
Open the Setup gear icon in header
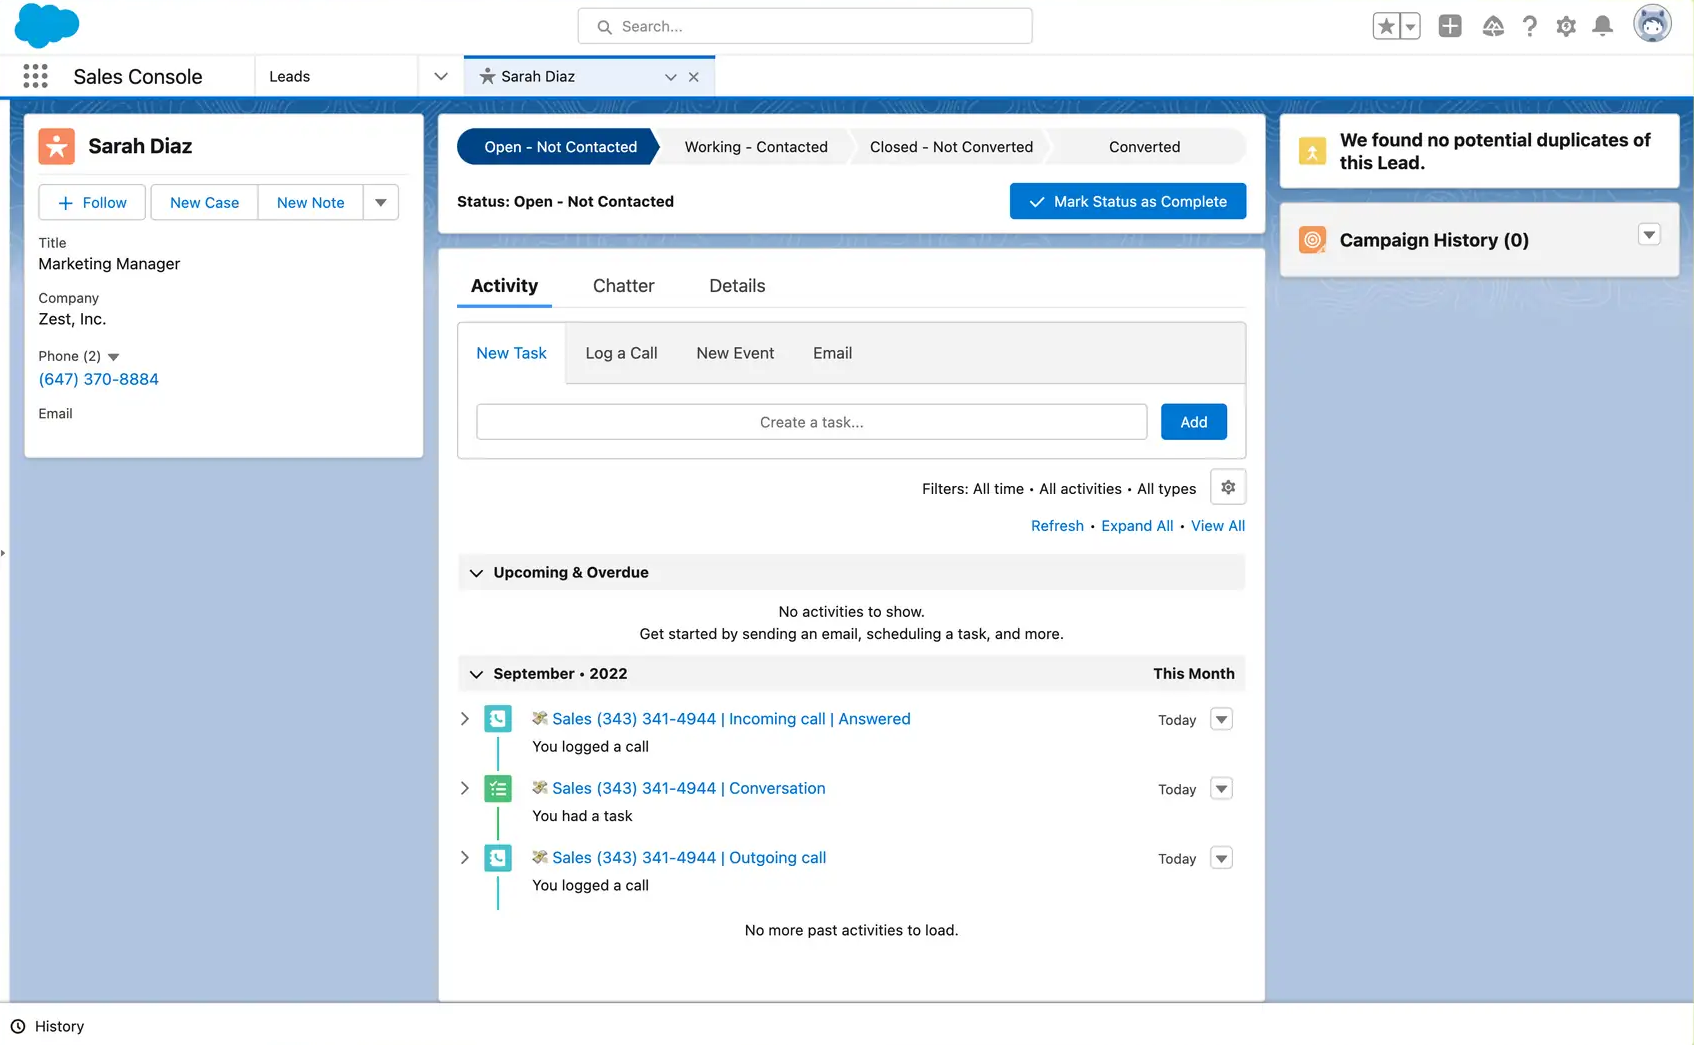[x=1566, y=26]
